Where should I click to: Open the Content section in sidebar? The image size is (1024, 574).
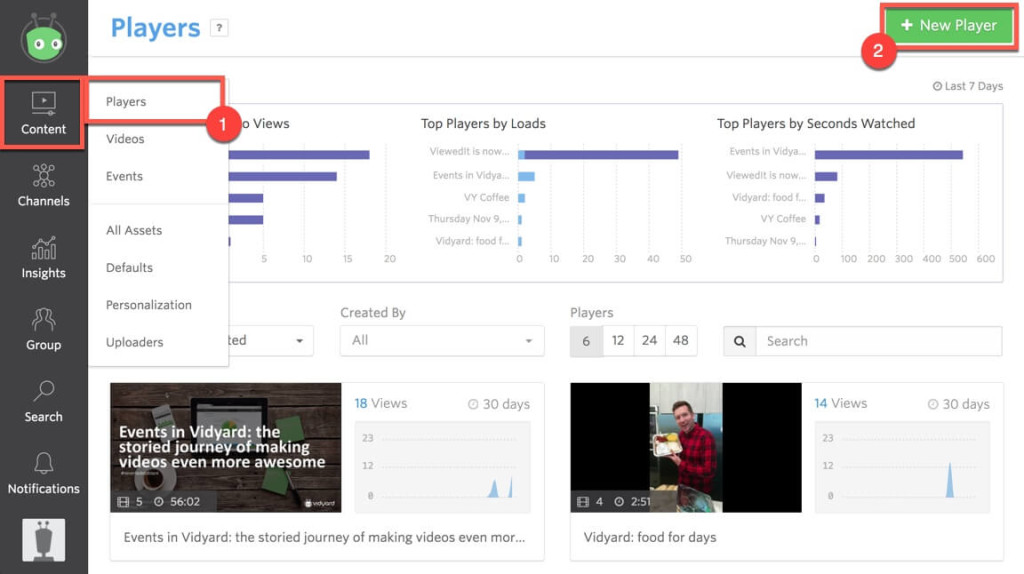[43, 113]
